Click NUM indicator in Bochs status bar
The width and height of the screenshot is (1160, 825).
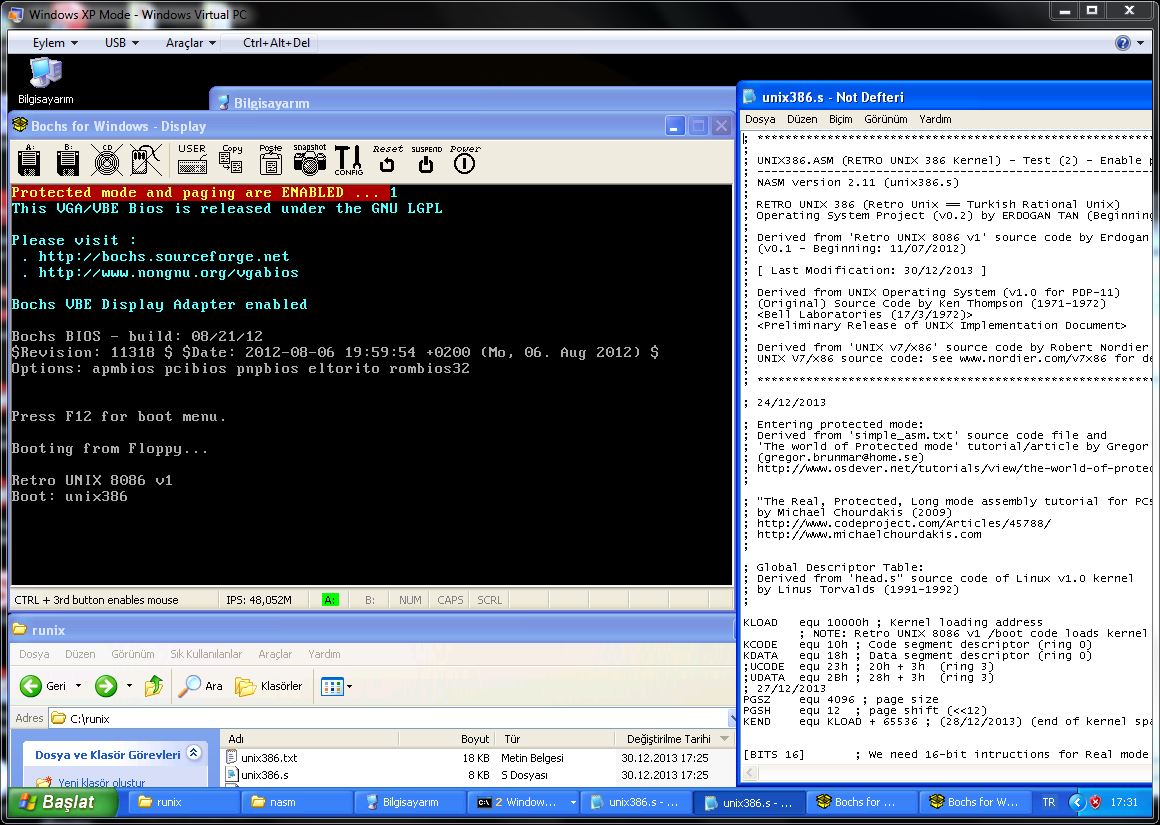(410, 600)
